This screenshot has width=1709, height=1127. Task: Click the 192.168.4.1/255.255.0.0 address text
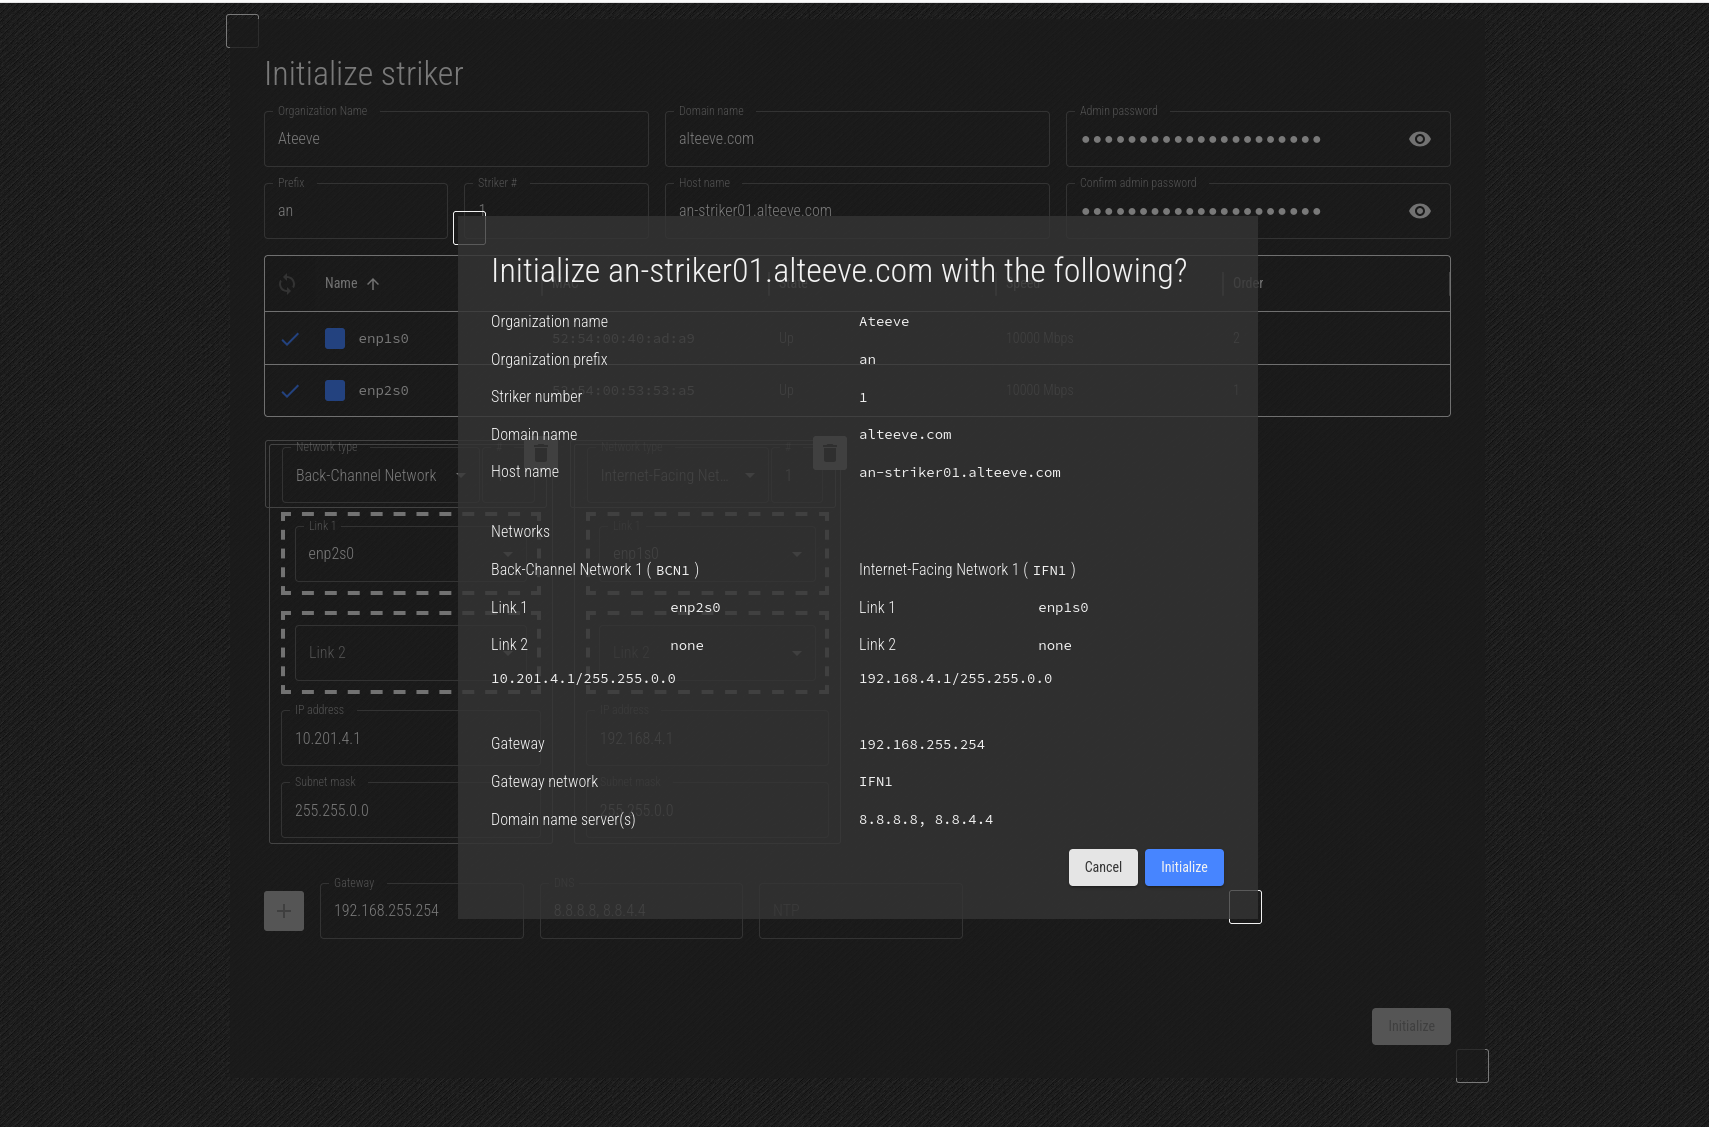(x=955, y=679)
